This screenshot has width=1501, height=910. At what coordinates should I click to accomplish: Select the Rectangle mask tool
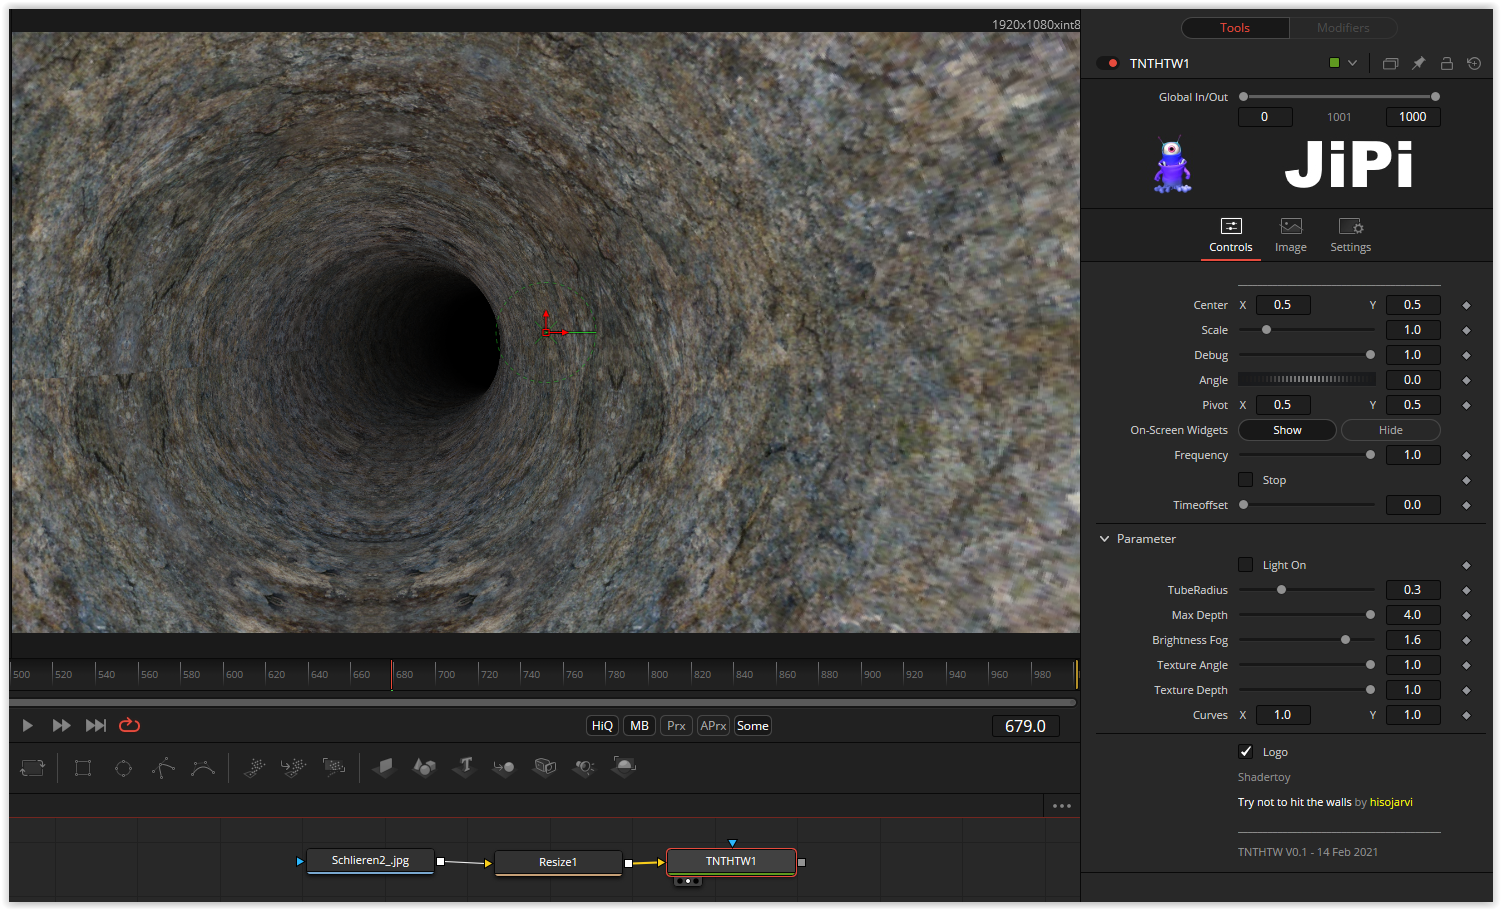point(83,768)
